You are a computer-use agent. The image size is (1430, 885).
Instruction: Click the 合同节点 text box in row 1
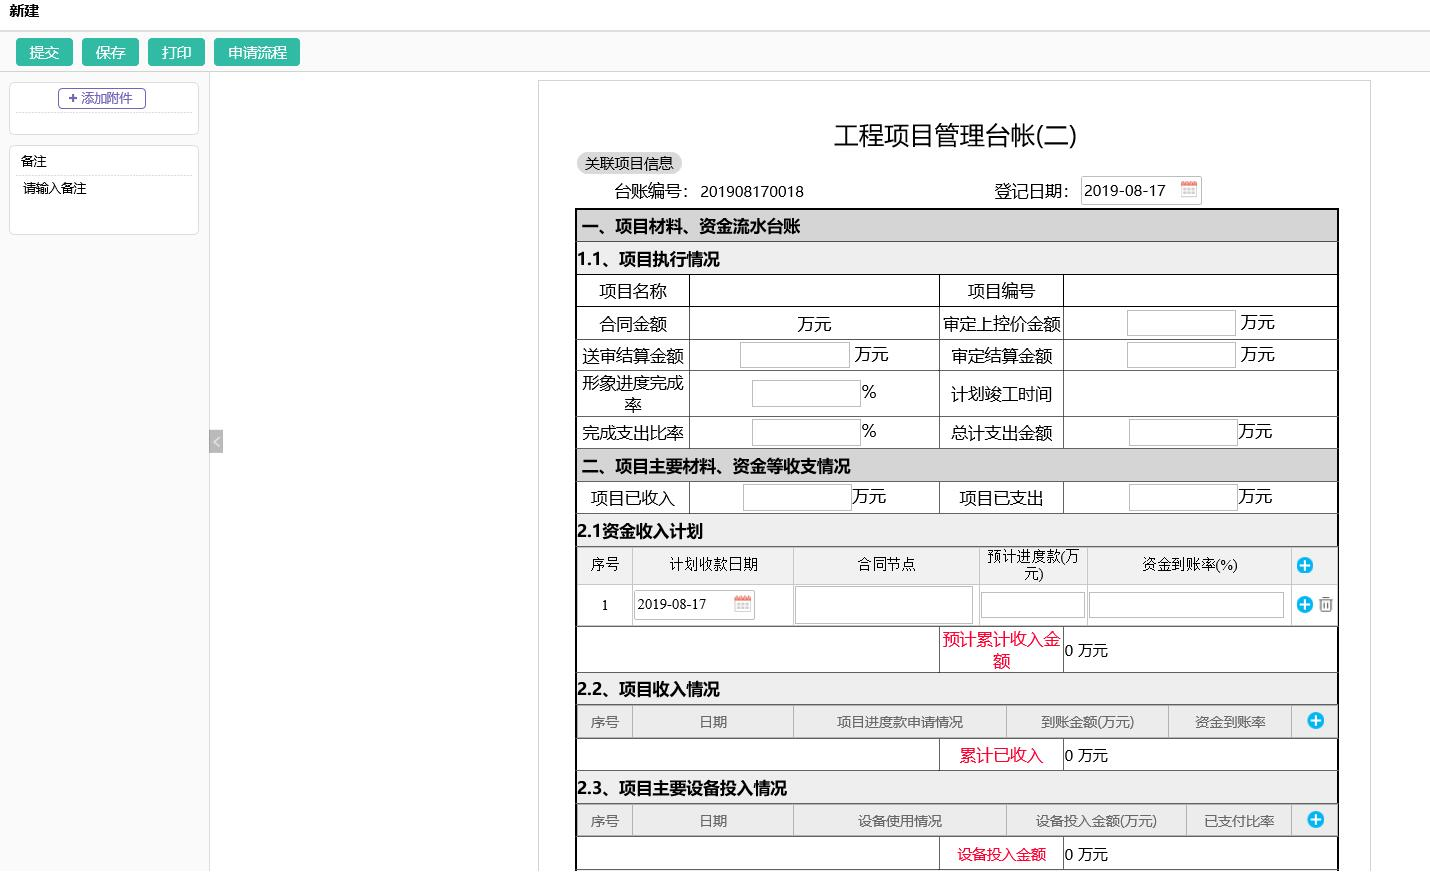[x=883, y=605]
